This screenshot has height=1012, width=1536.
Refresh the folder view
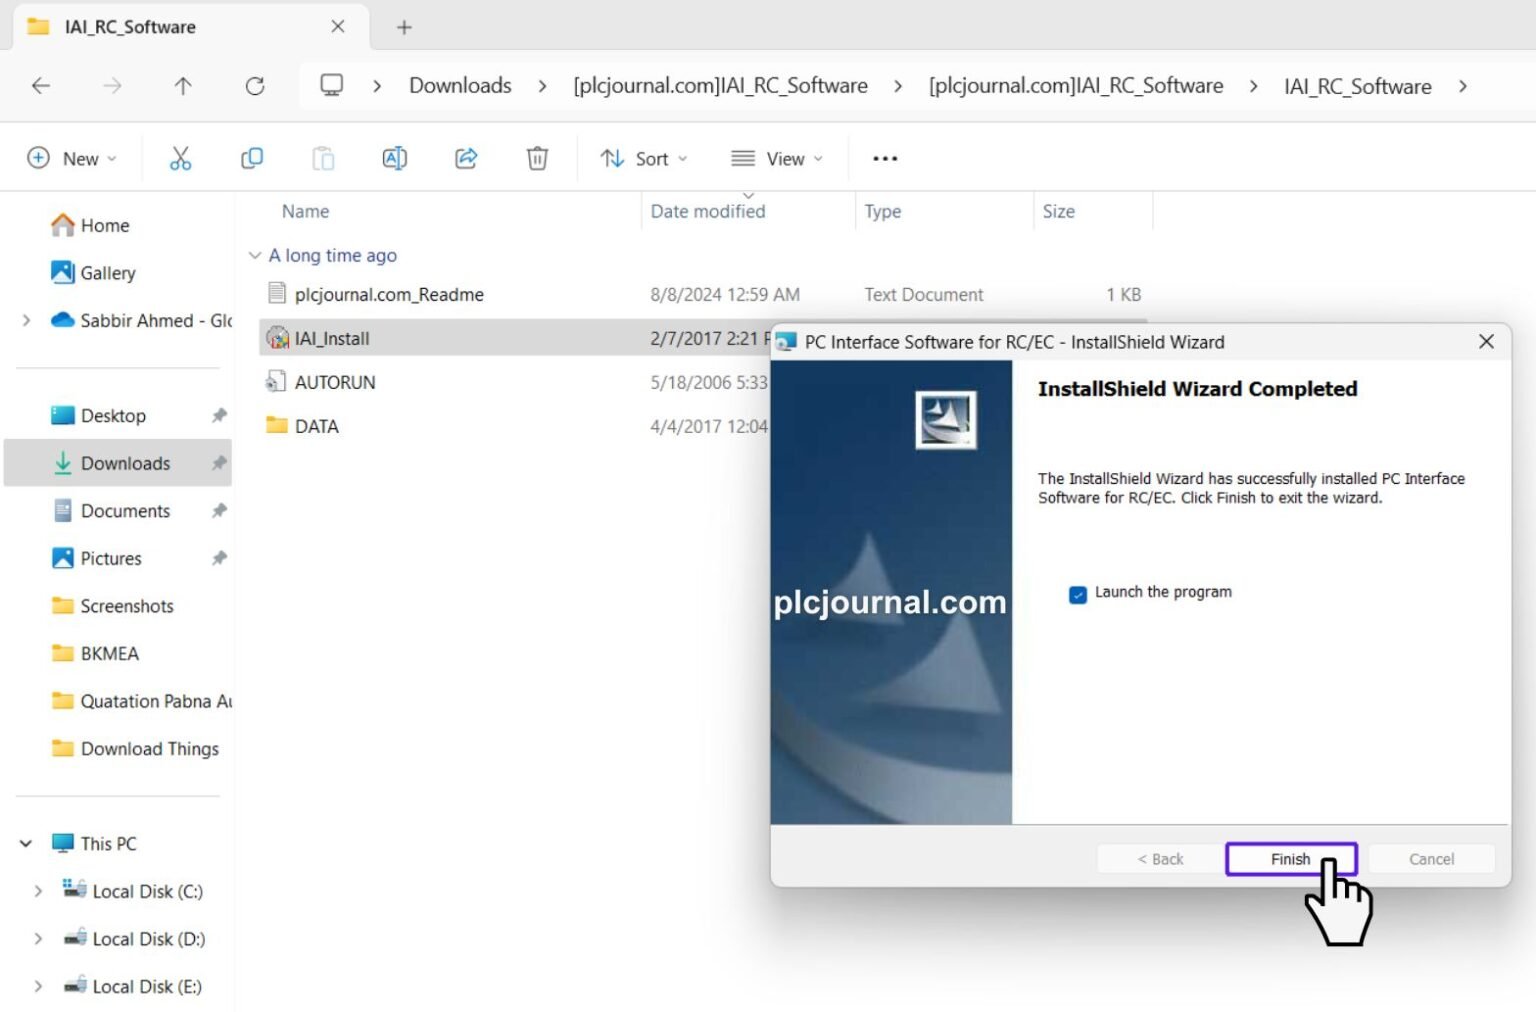point(255,86)
